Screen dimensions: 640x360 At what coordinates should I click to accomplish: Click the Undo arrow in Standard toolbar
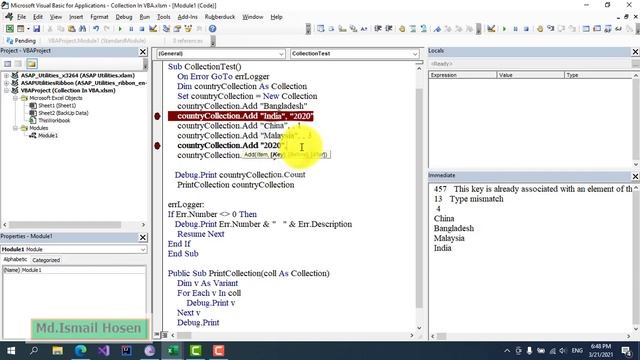tap(96, 29)
